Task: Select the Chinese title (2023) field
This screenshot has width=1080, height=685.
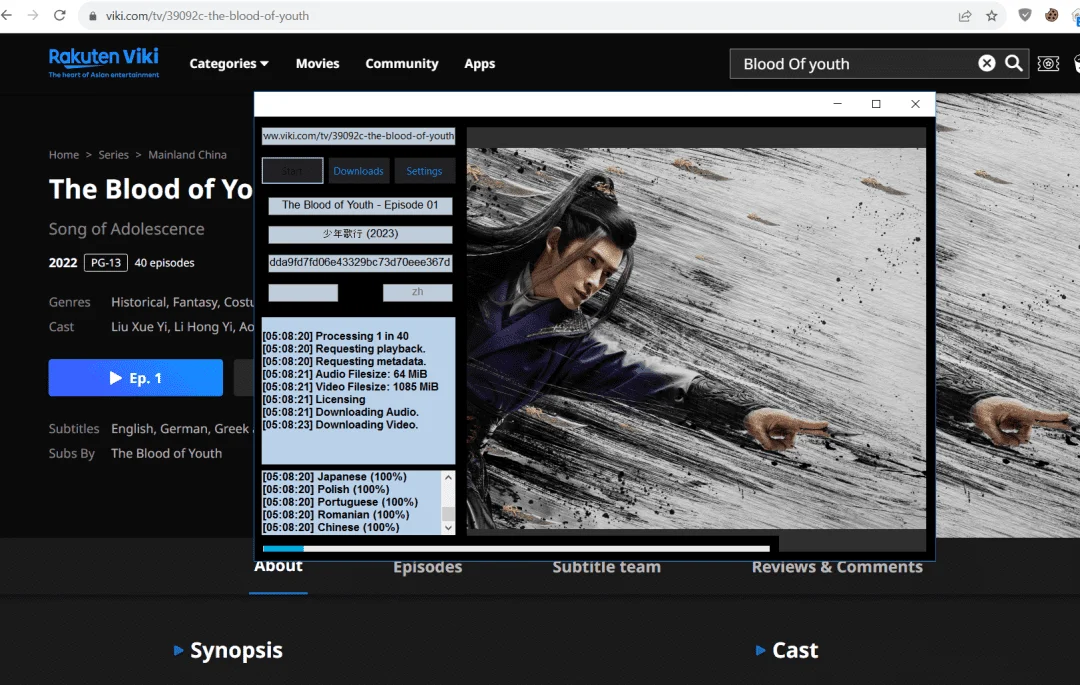Action: coord(360,234)
